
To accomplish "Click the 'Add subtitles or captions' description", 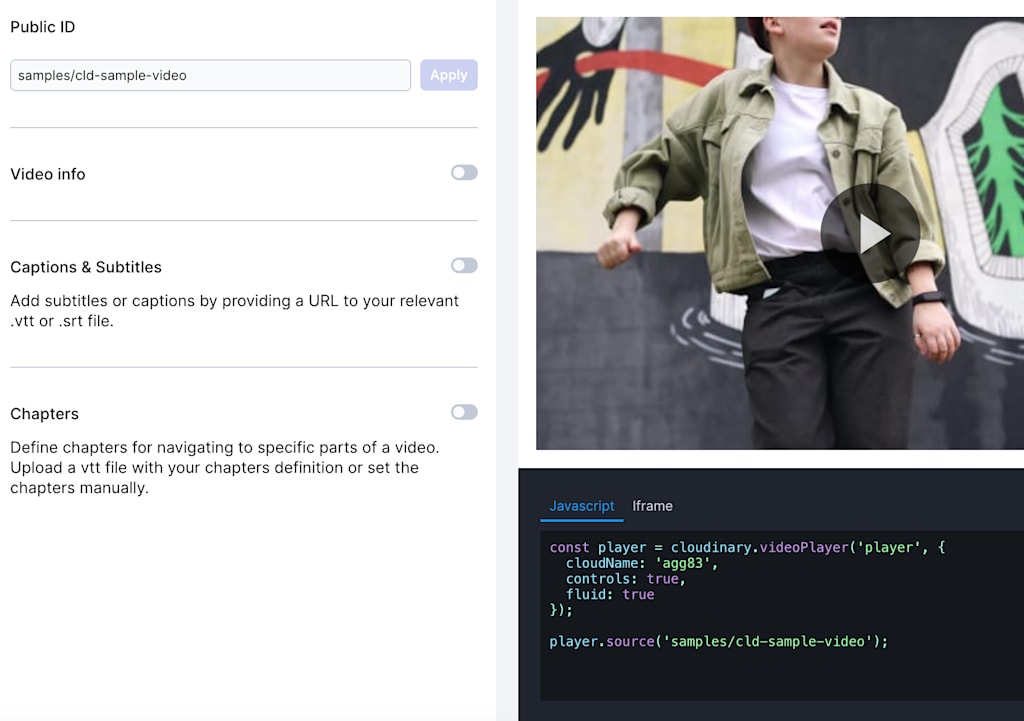I will tap(234, 311).
